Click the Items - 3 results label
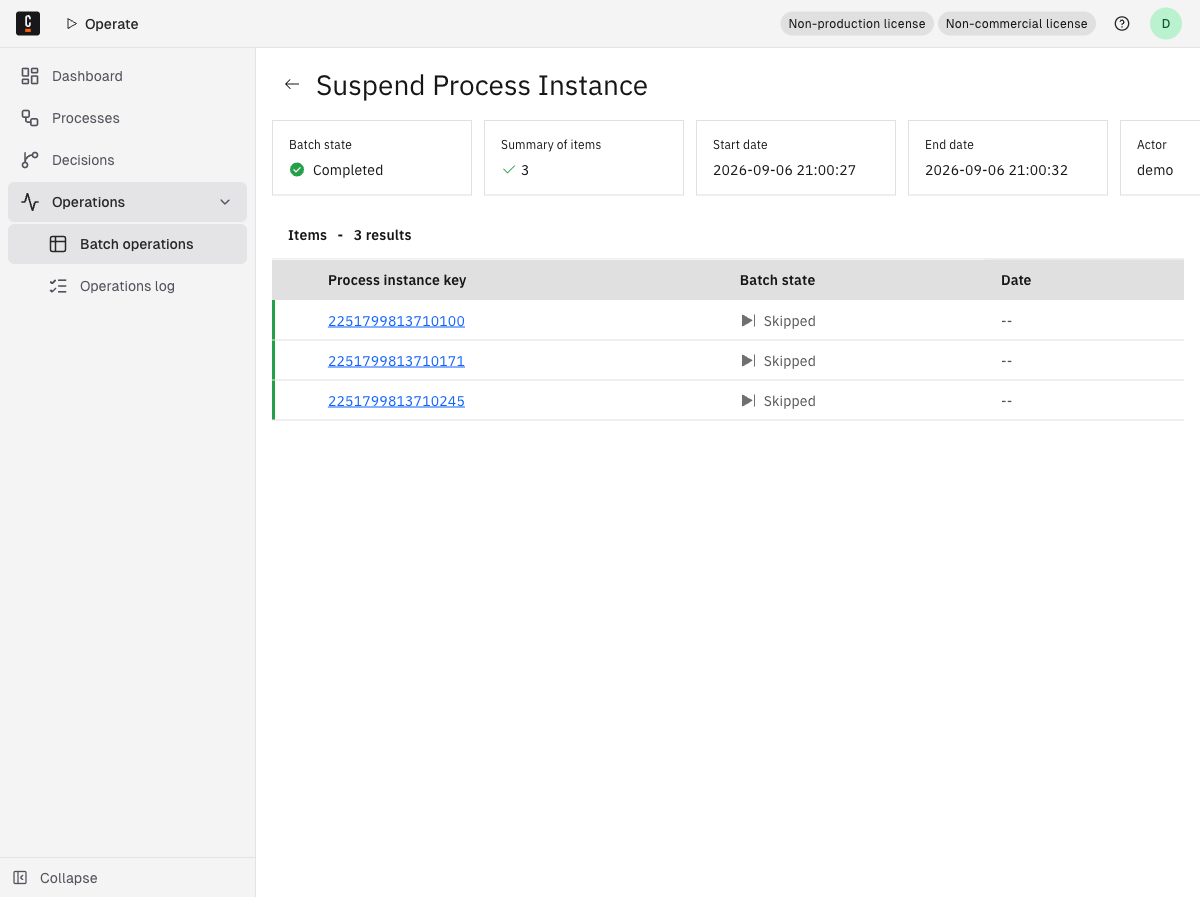Image resolution: width=1200 pixels, height=897 pixels. 350,235
